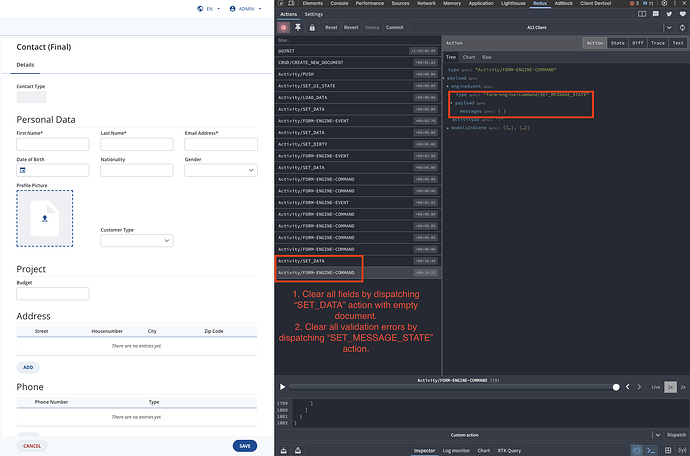
Task: Click the ADMIN user avatar icon
Action: pos(232,9)
